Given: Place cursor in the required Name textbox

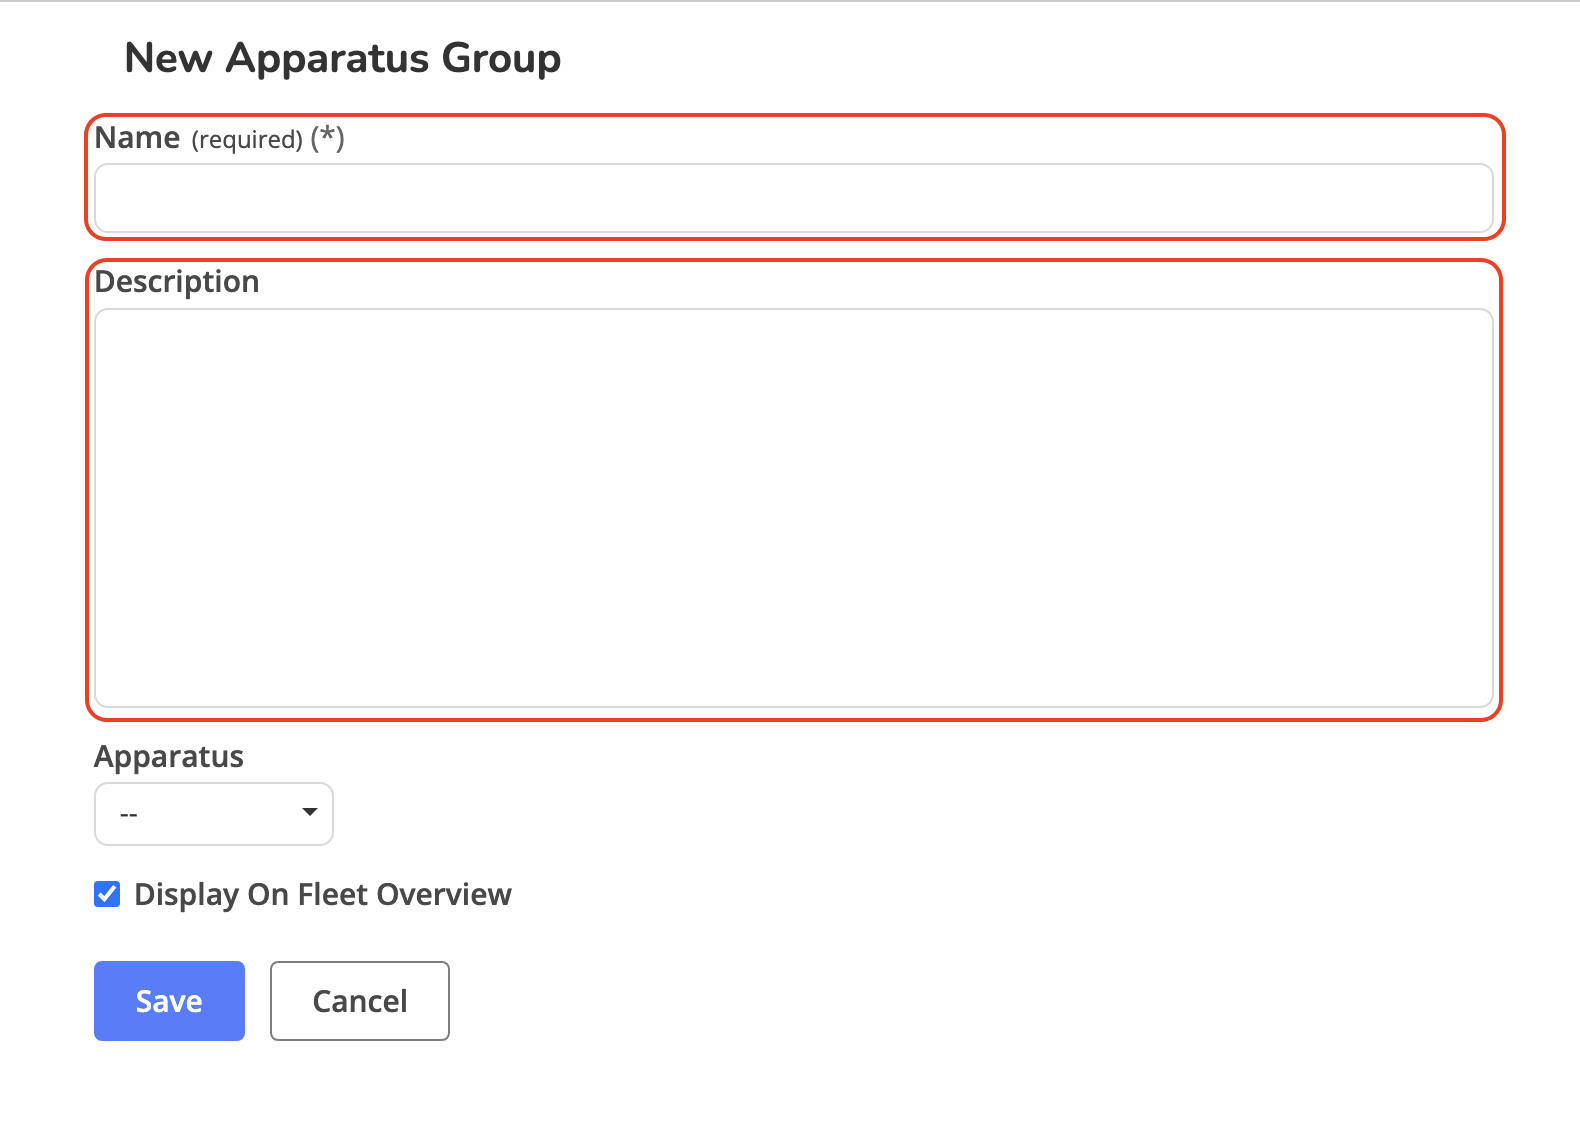Looking at the screenshot, I should [793, 198].
